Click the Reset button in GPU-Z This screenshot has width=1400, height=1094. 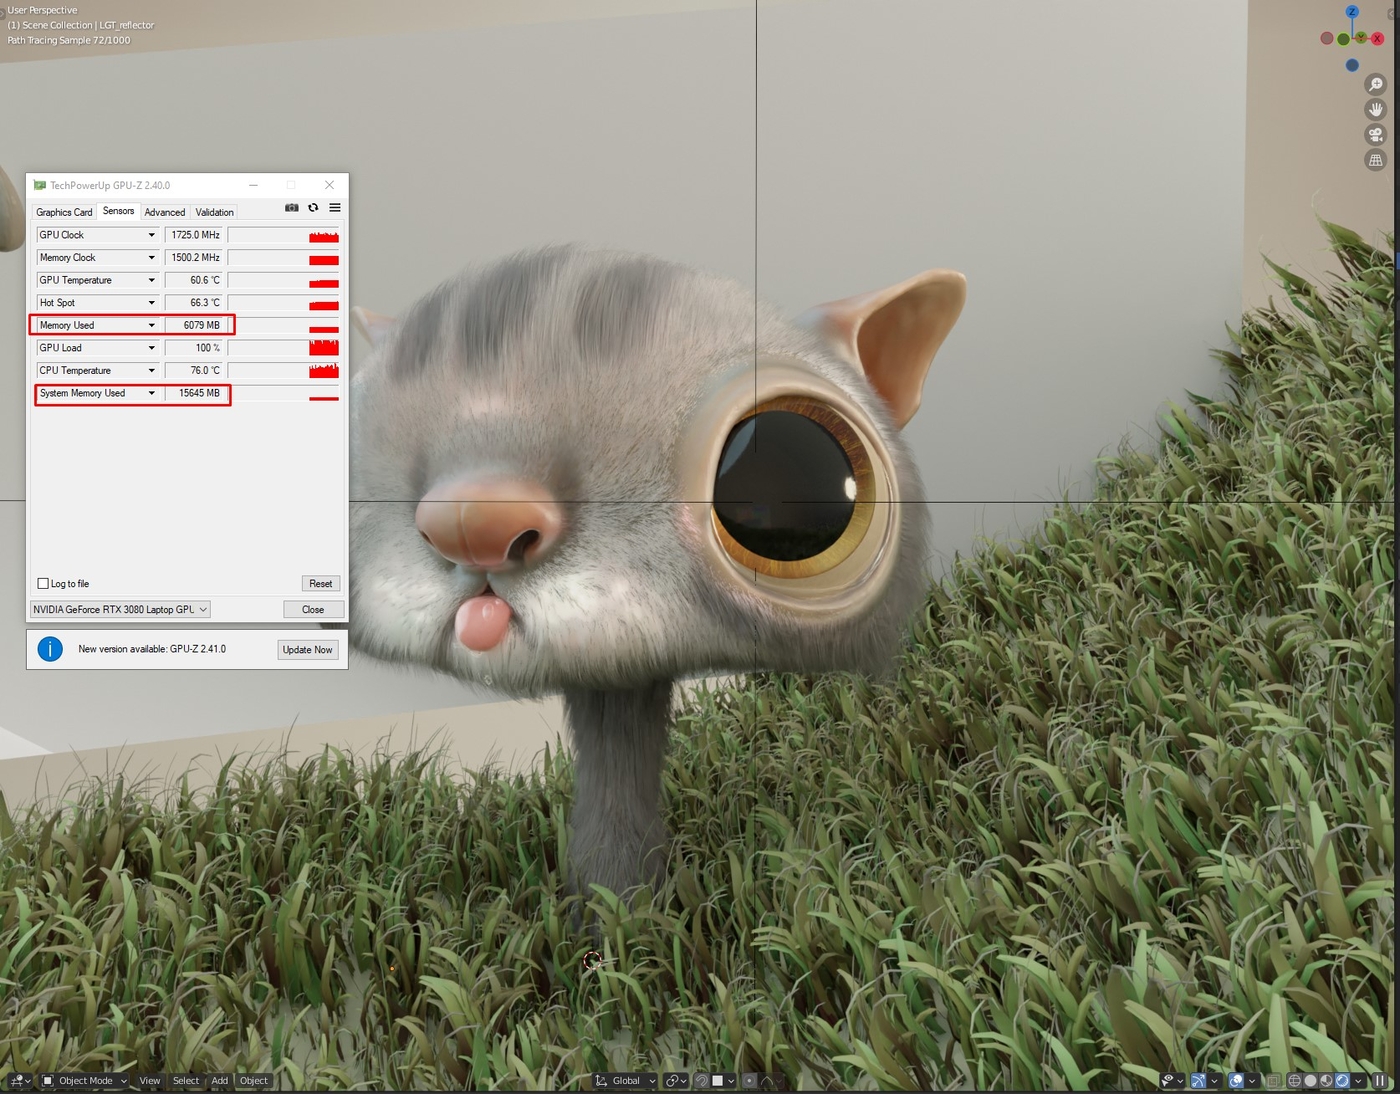coord(321,584)
